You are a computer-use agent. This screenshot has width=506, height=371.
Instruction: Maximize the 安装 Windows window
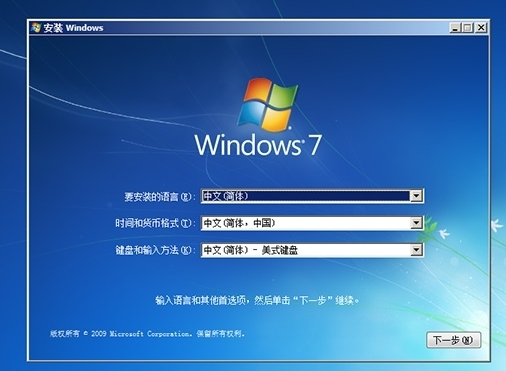(x=467, y=28)
